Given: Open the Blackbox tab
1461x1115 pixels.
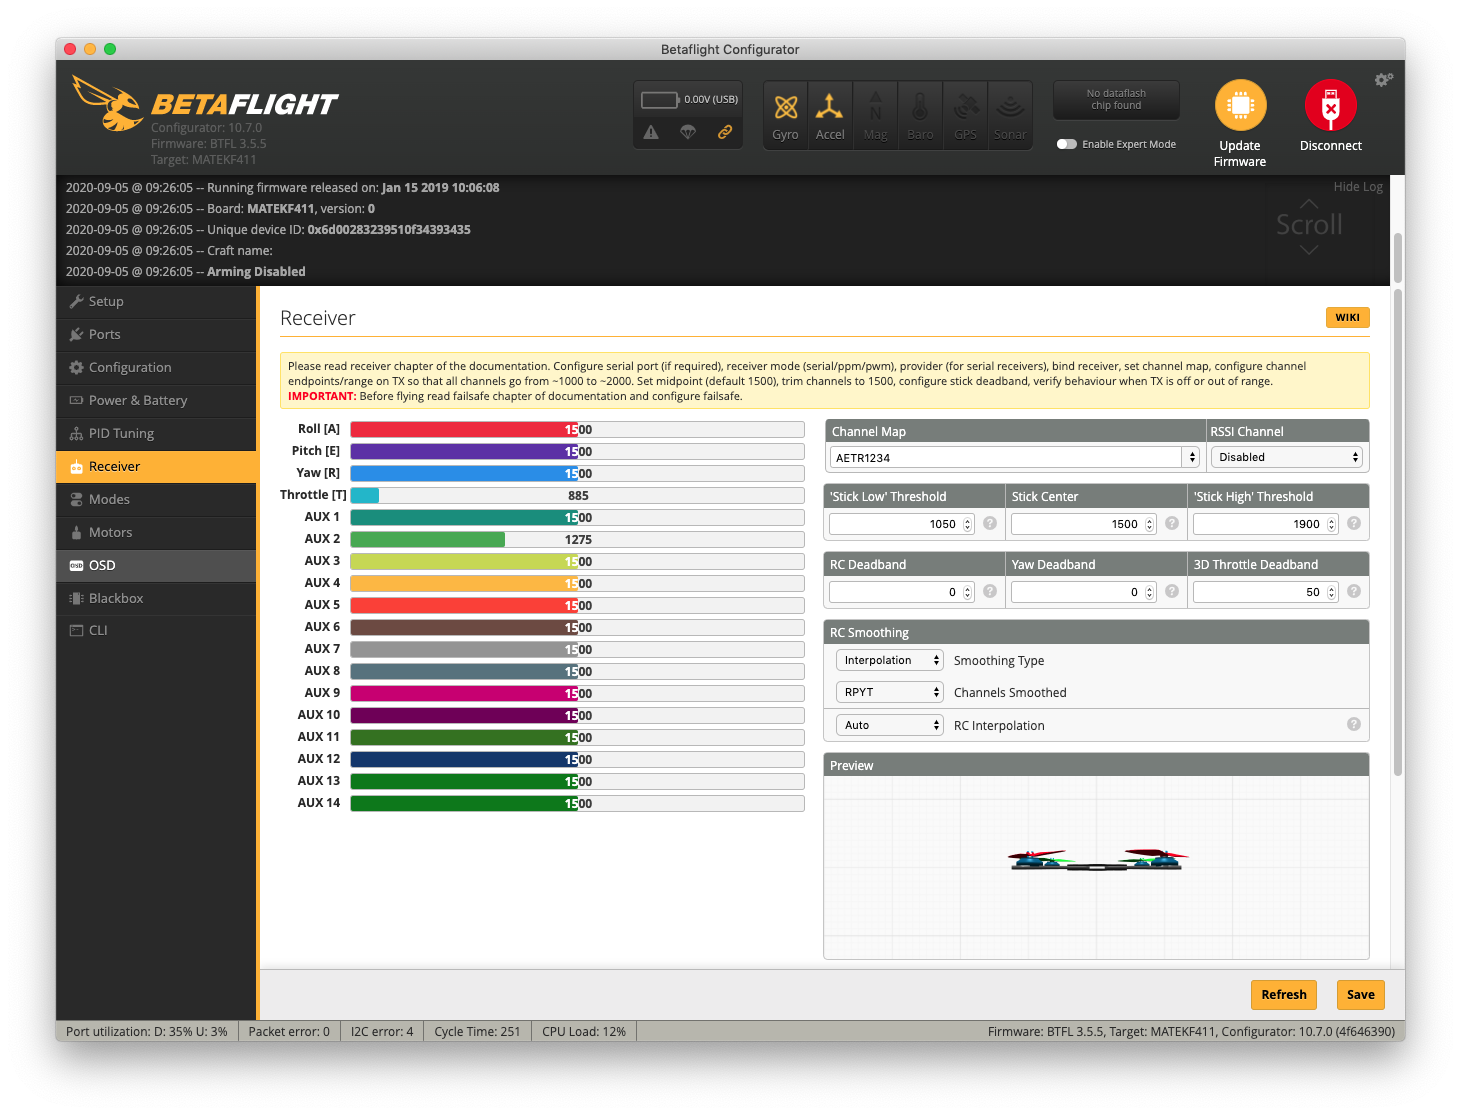Looking at the screenshot, I should (x=157, y=598).
